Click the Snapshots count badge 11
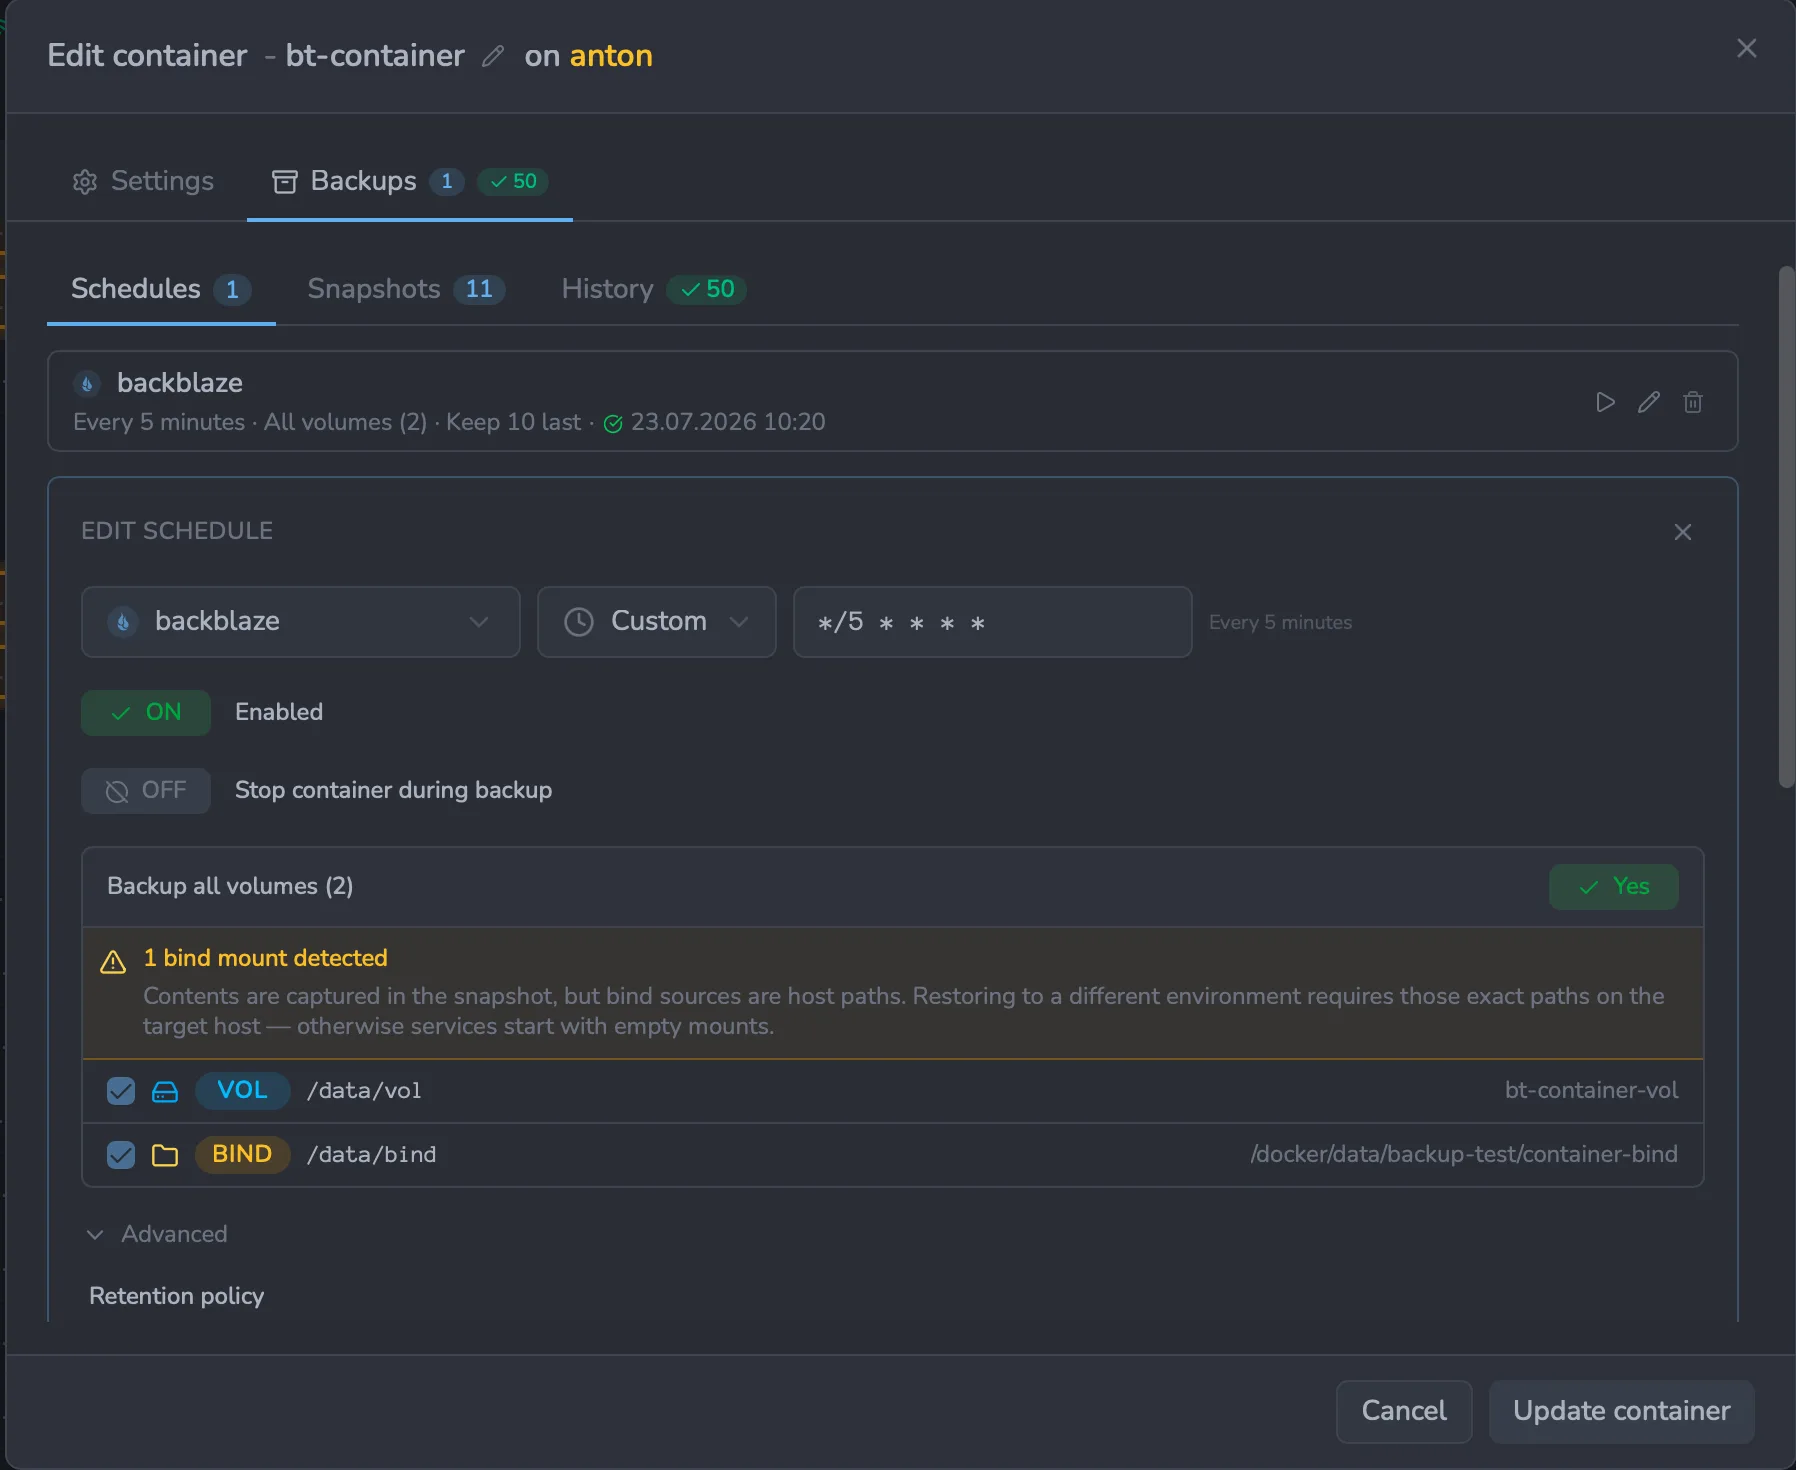Viewport: 1796px width, 1470px height. [x=479, y=289]
